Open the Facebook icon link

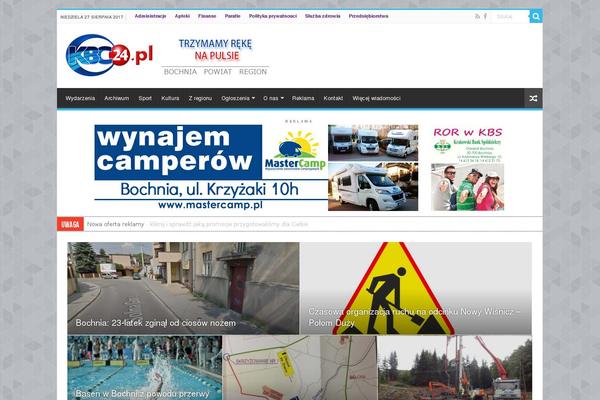(485, 16)
